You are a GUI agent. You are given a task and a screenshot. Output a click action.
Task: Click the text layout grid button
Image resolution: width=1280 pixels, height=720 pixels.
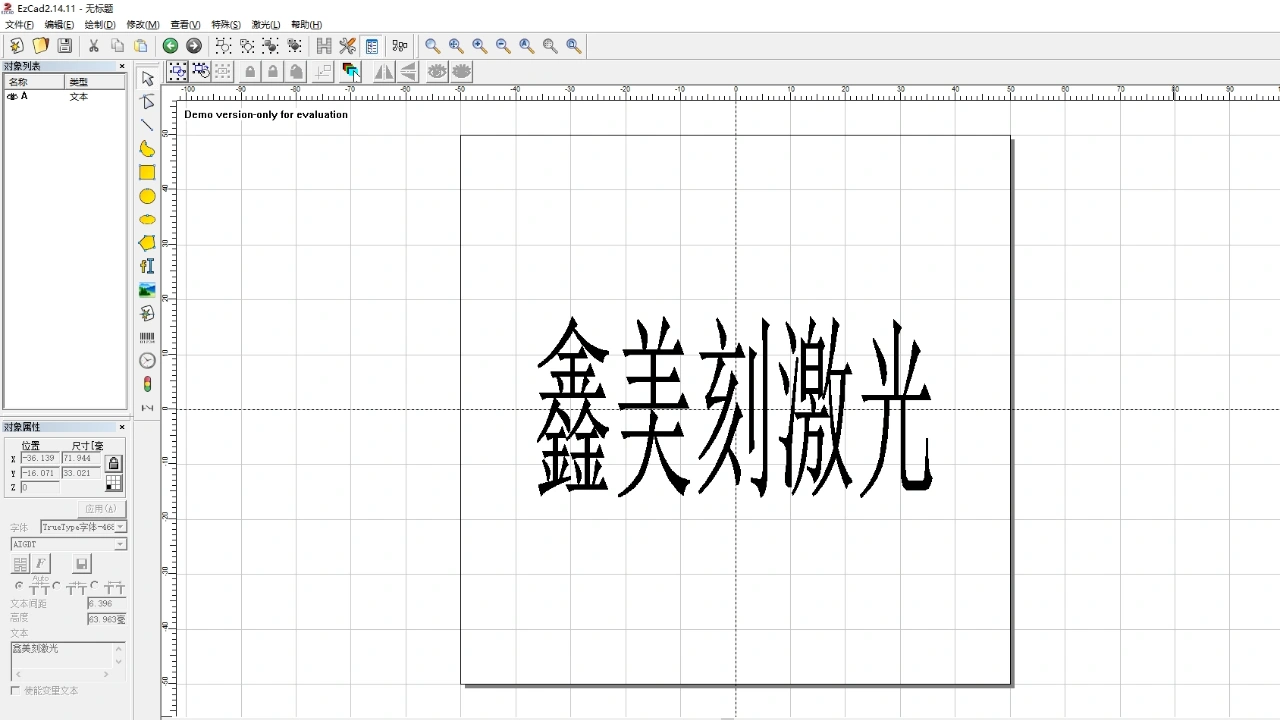click(x=20, y=564)
